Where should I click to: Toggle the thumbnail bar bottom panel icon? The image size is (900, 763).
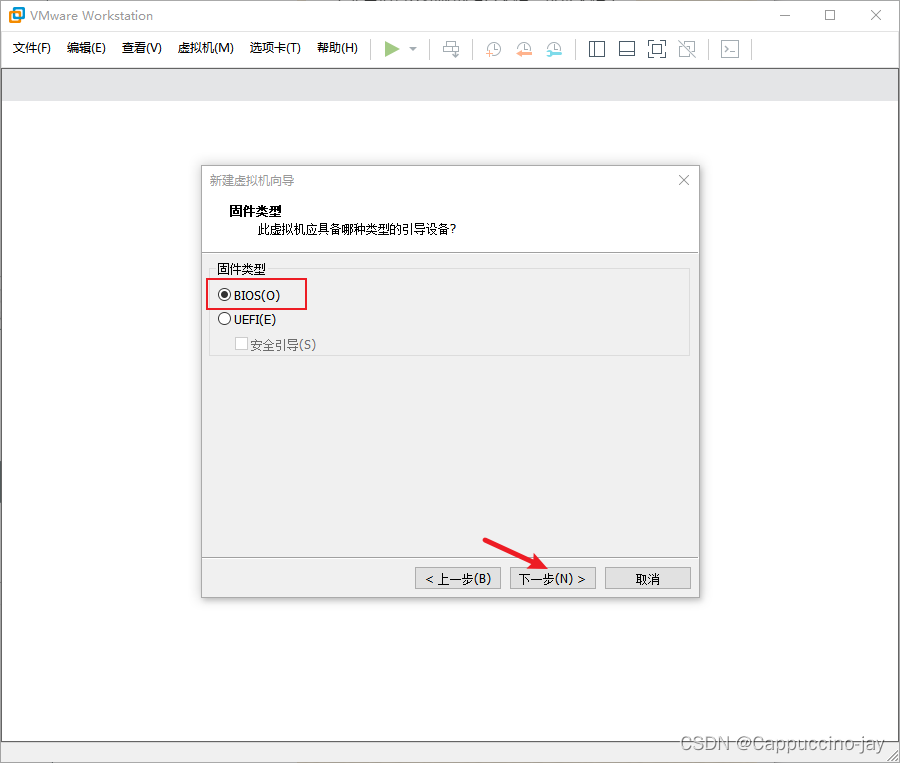627,49
